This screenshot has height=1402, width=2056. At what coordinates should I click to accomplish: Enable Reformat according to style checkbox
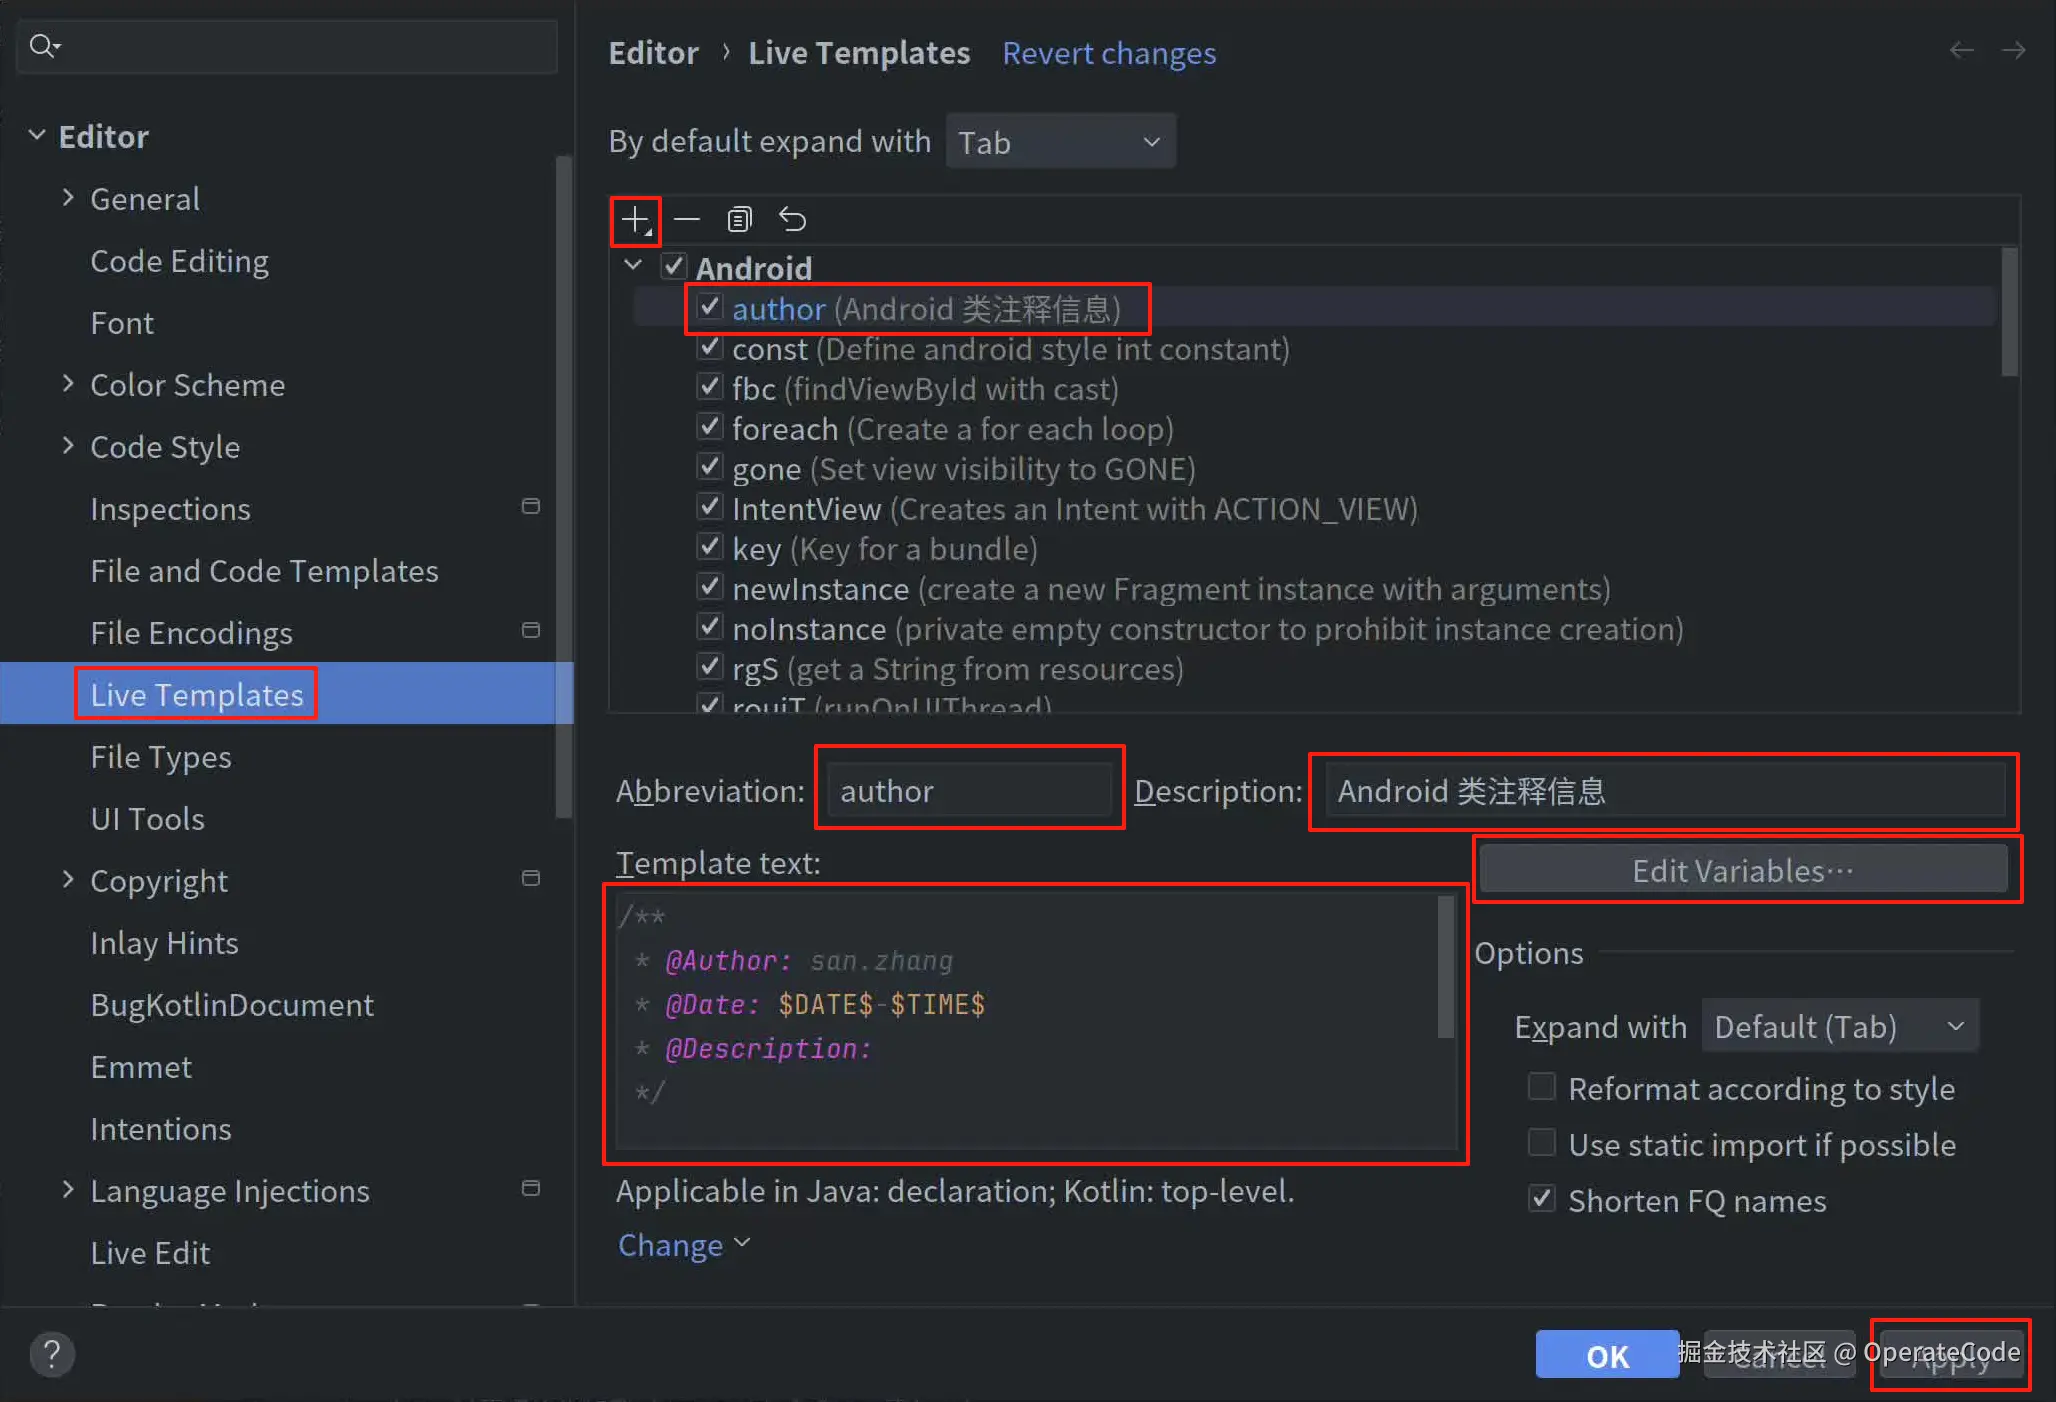coord(1542,1087)
